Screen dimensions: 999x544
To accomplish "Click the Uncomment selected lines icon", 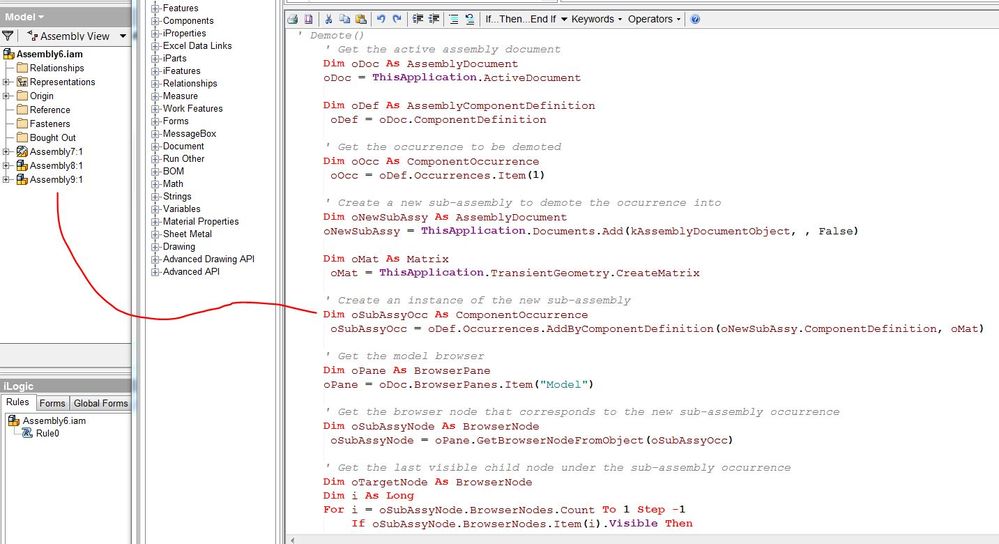I will [x=470, y=19].
